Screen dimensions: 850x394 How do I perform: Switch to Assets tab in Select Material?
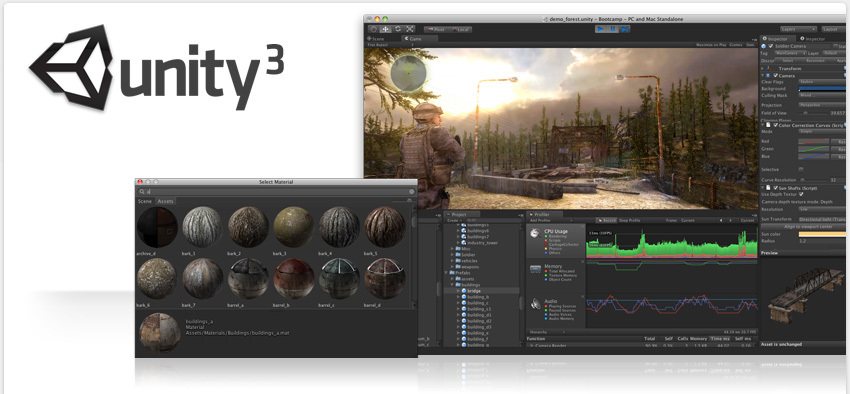point(165,201)
